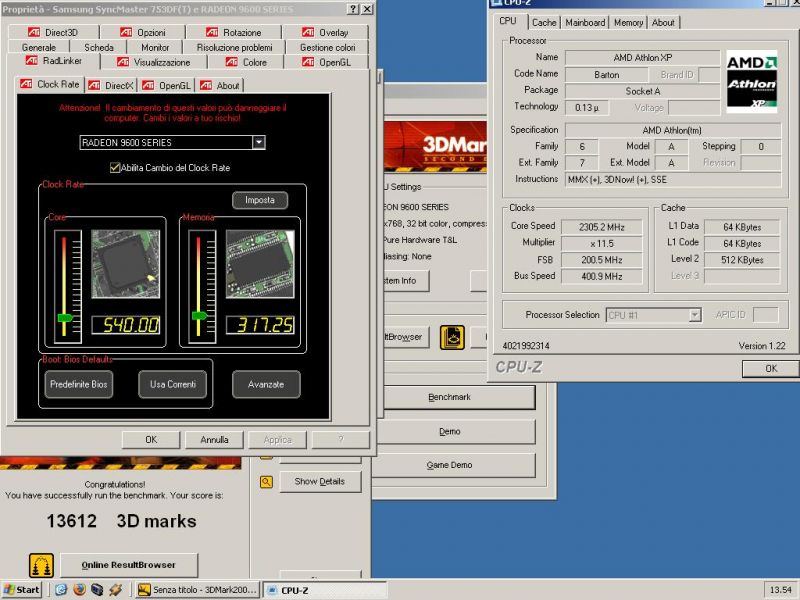Viewport: 800px width, 600px height.
Task: Start the Benchmark in 3DMark
Action: (458, 397)
